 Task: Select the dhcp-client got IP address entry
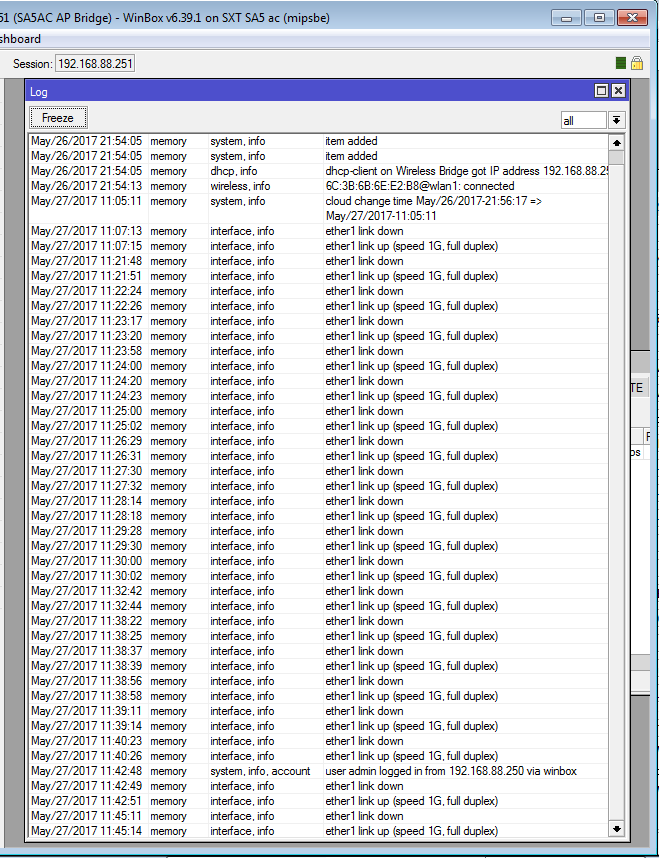pos(319,171)
